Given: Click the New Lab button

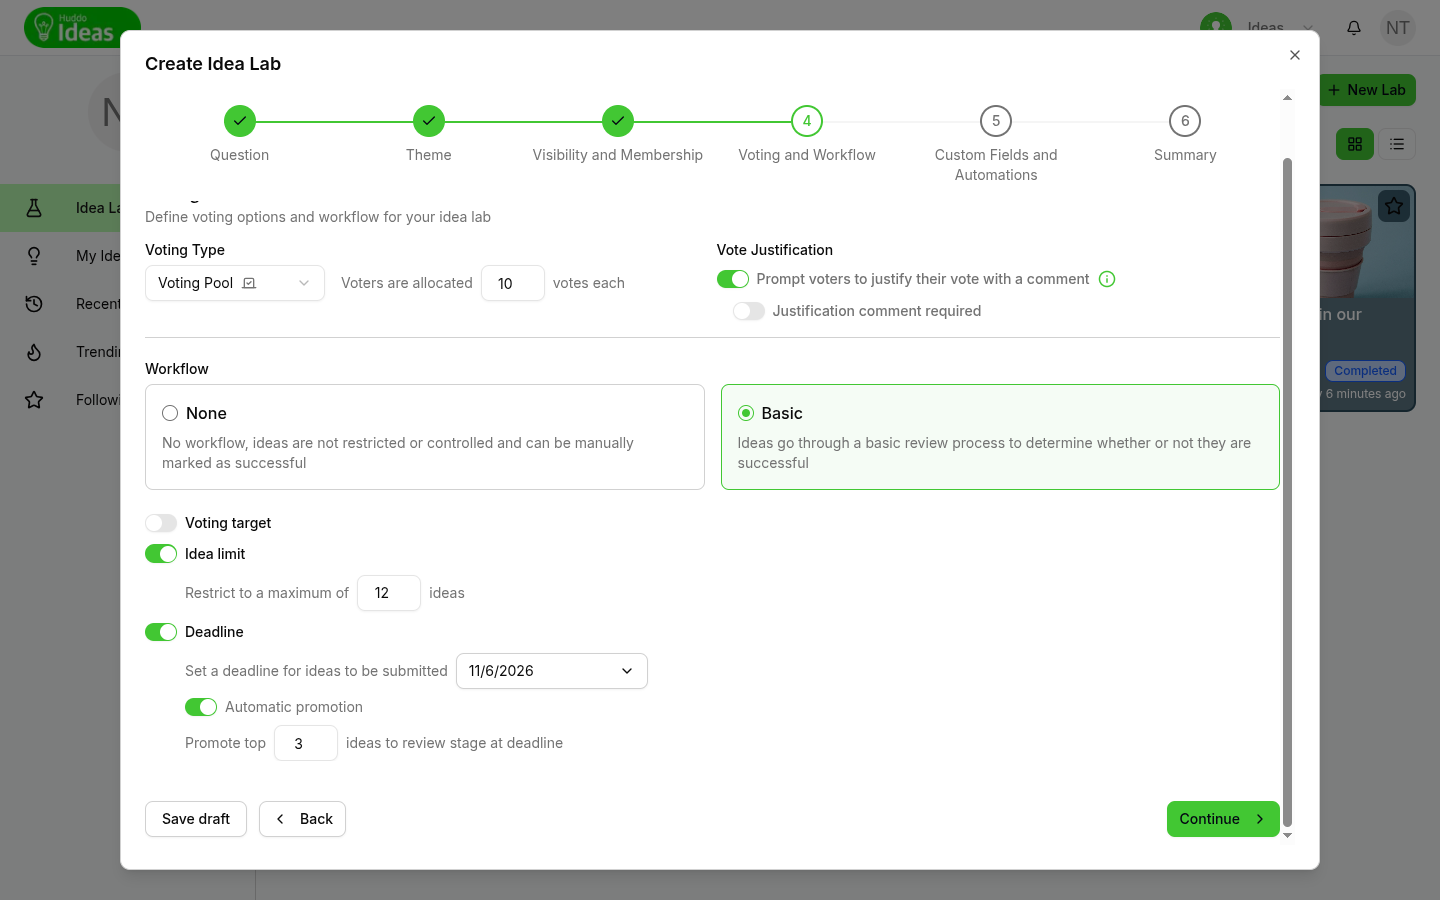Looking at the screenshot, I should tap(1367, 90).
